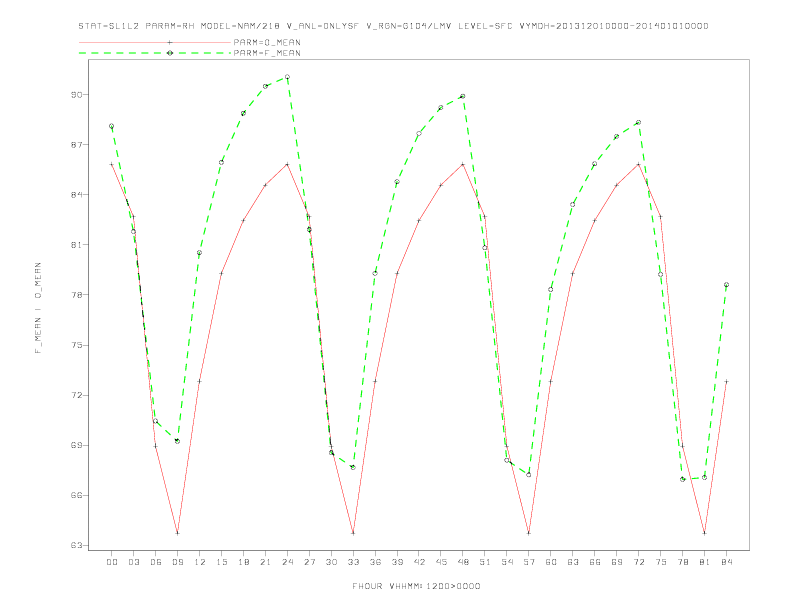Screen dimensions: 792x612
Task: Click forecast hour label 12
Action: pos(200,562)
